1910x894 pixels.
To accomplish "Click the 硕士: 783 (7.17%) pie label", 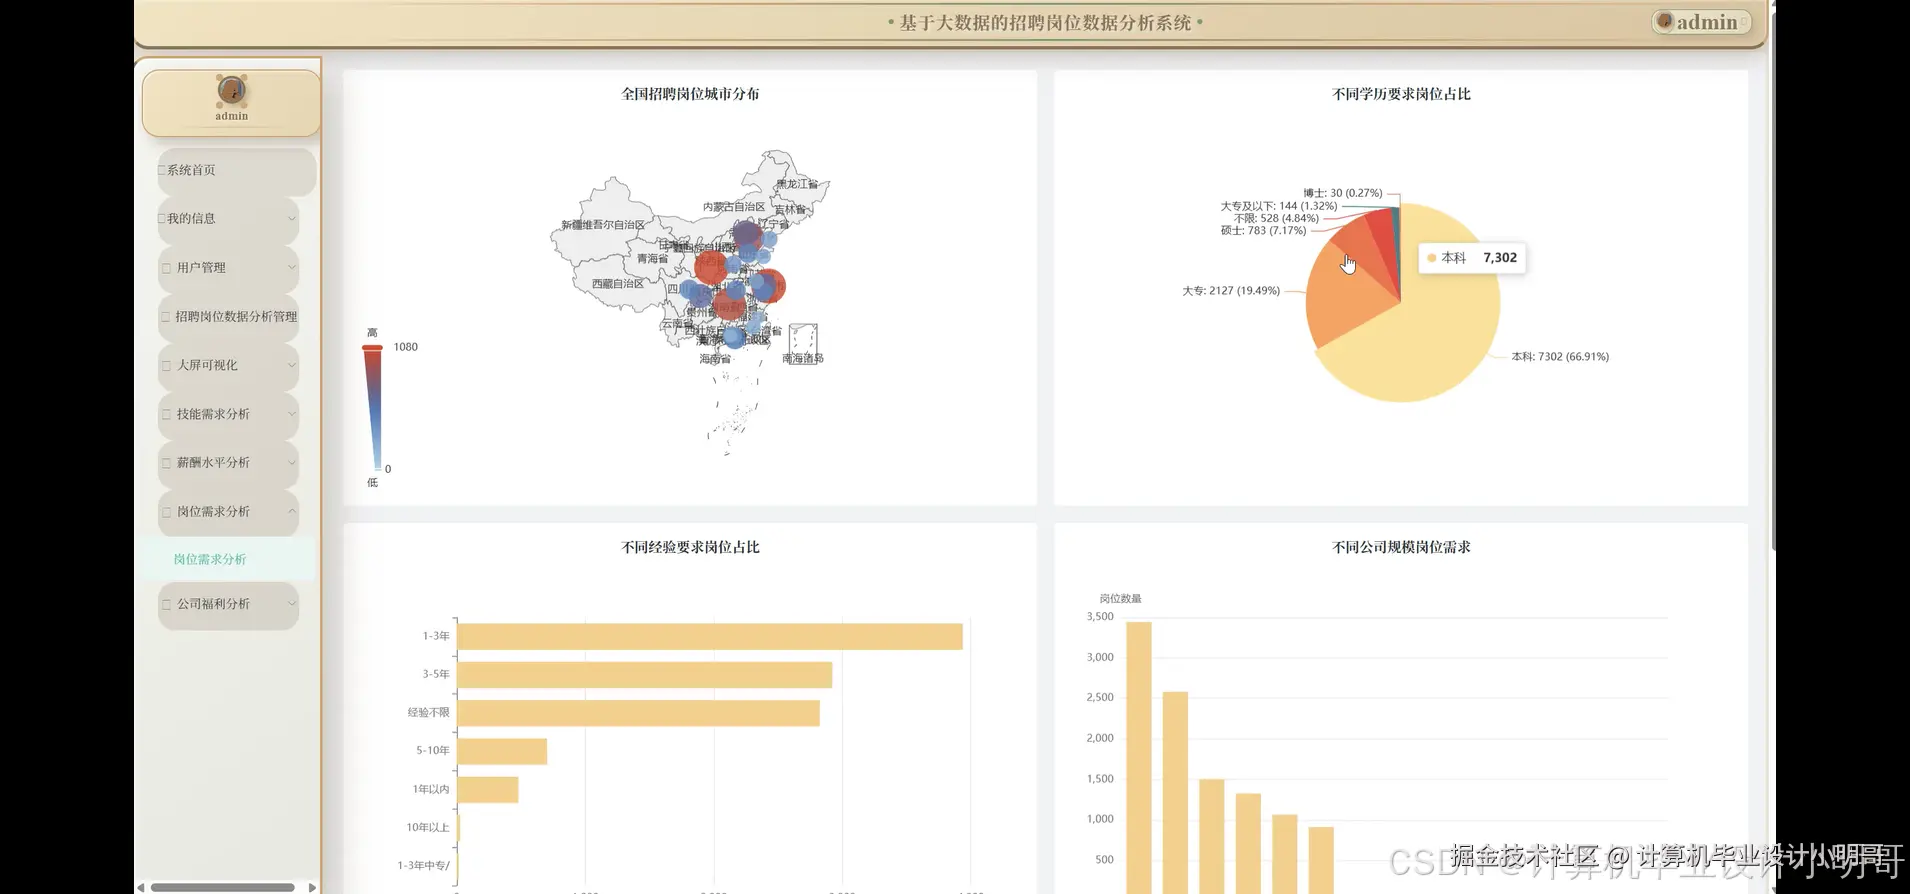I will point(1263,231).
